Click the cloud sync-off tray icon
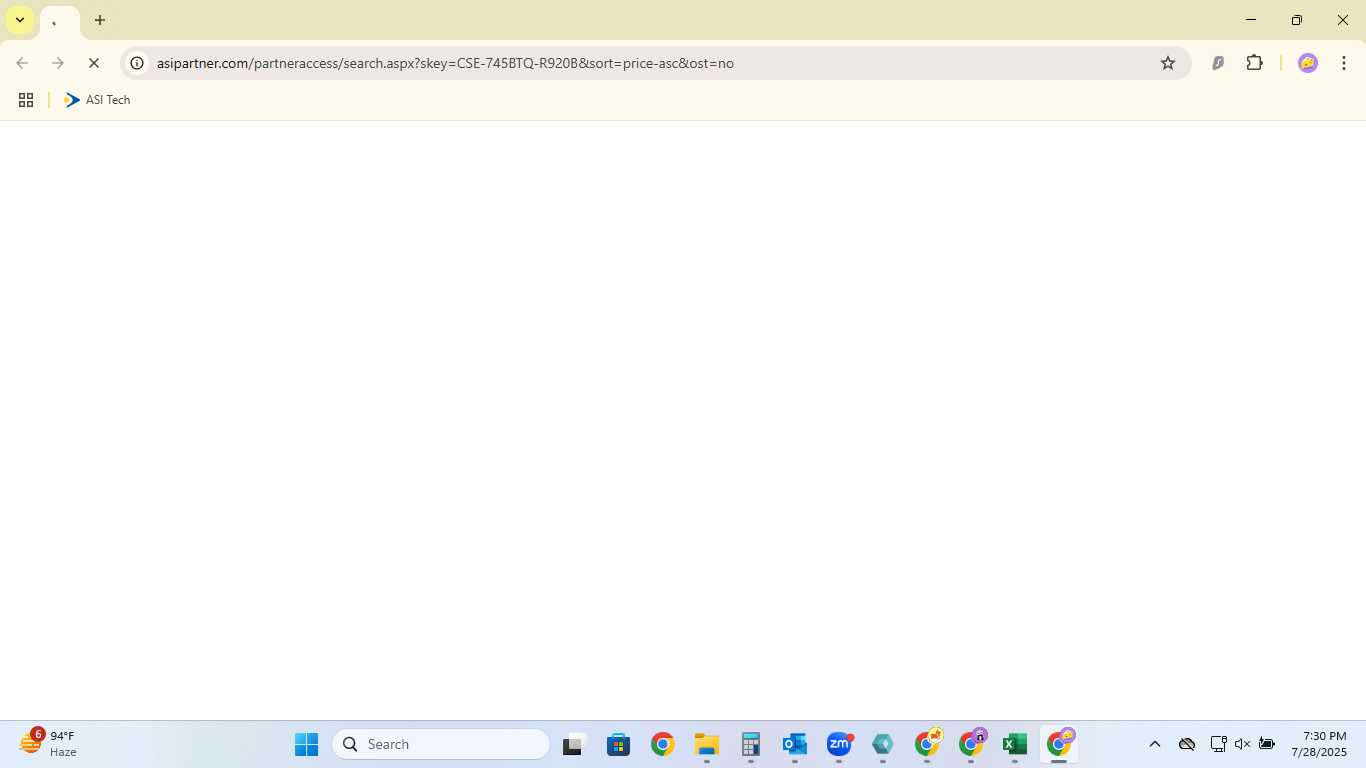1366x768 pixels. pos(1187,744)
